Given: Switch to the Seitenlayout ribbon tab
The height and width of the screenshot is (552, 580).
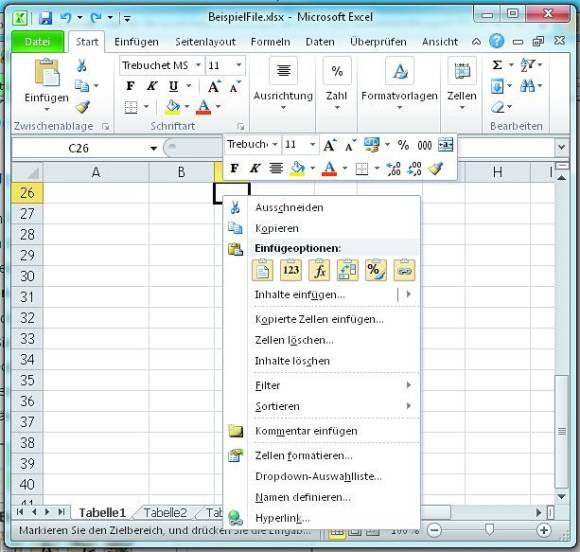Looking at the screenshot, I should [x=205, y=42].
